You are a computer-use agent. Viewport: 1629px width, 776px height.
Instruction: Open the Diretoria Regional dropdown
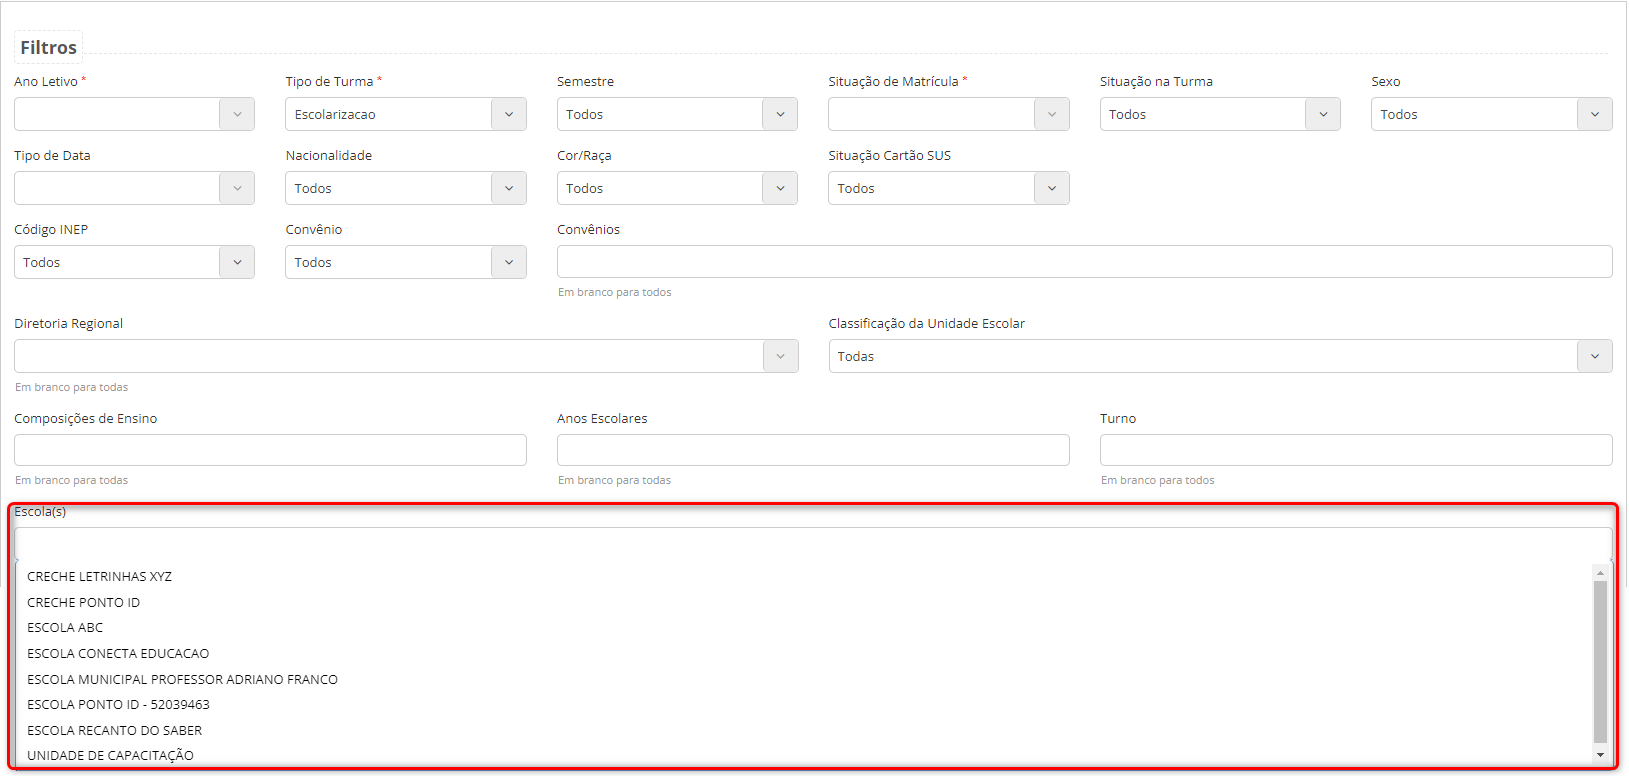406,356
